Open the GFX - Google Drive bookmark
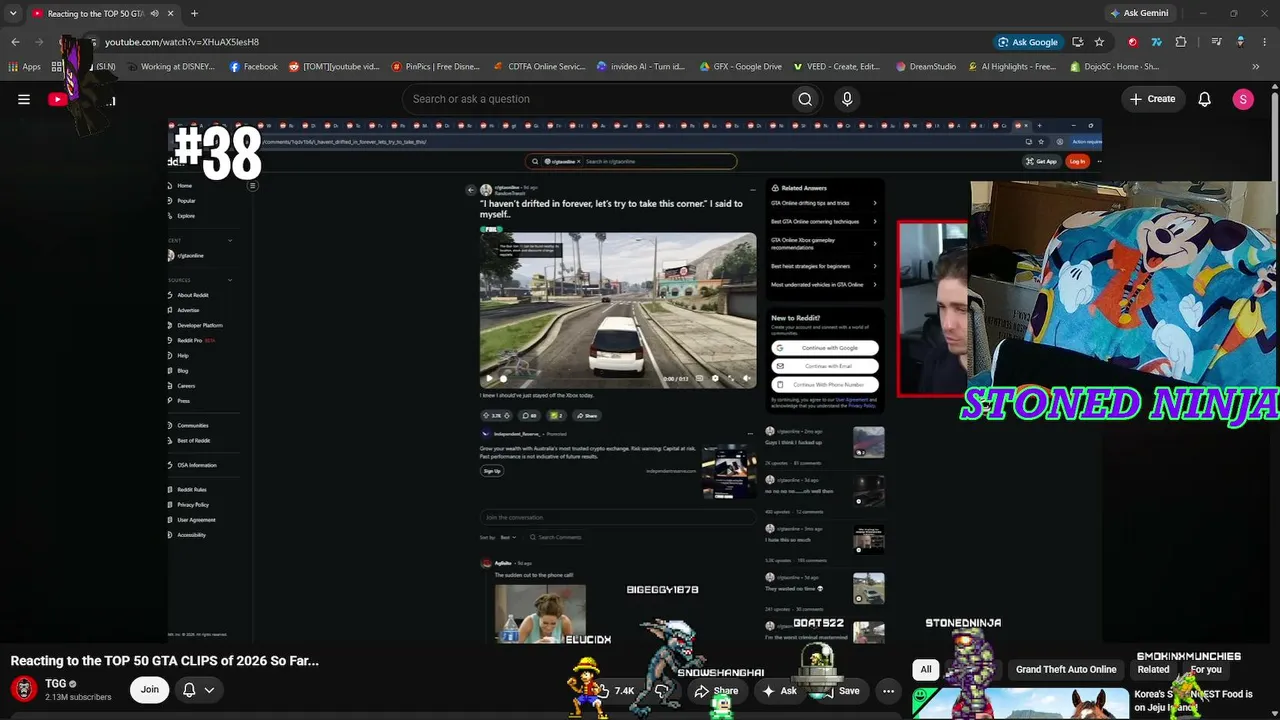Image resolution: width=1280 pixels, height=720 pixels. pos(741,67)
